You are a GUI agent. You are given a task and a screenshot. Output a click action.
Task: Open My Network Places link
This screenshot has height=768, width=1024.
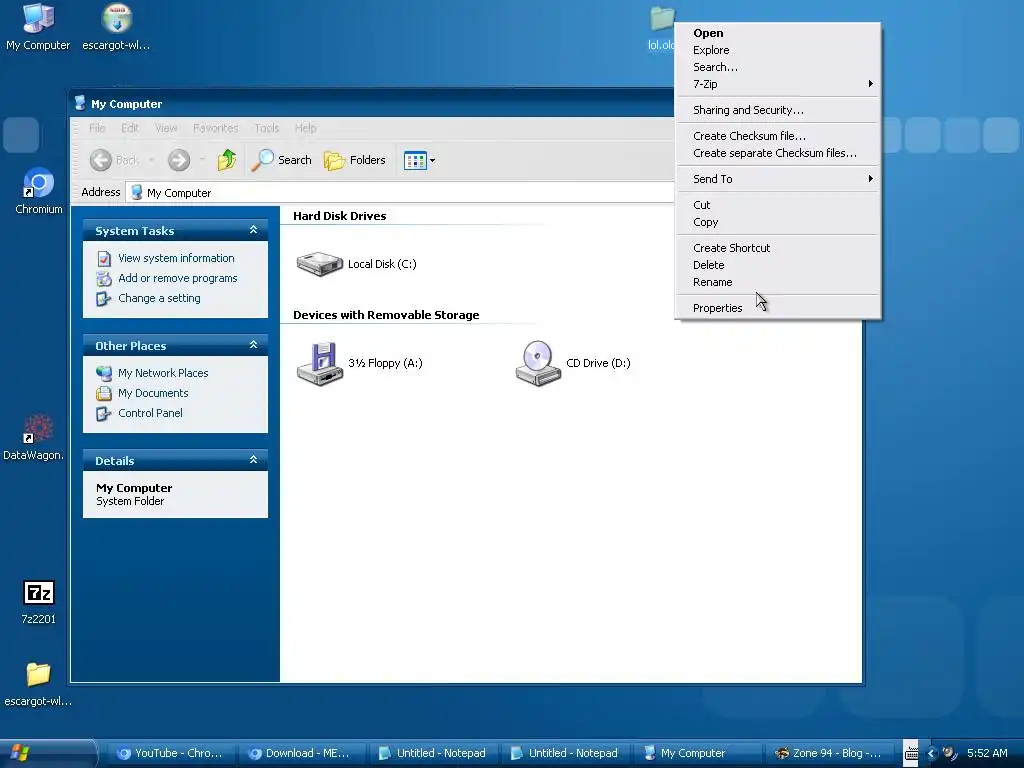coord(163,373)
